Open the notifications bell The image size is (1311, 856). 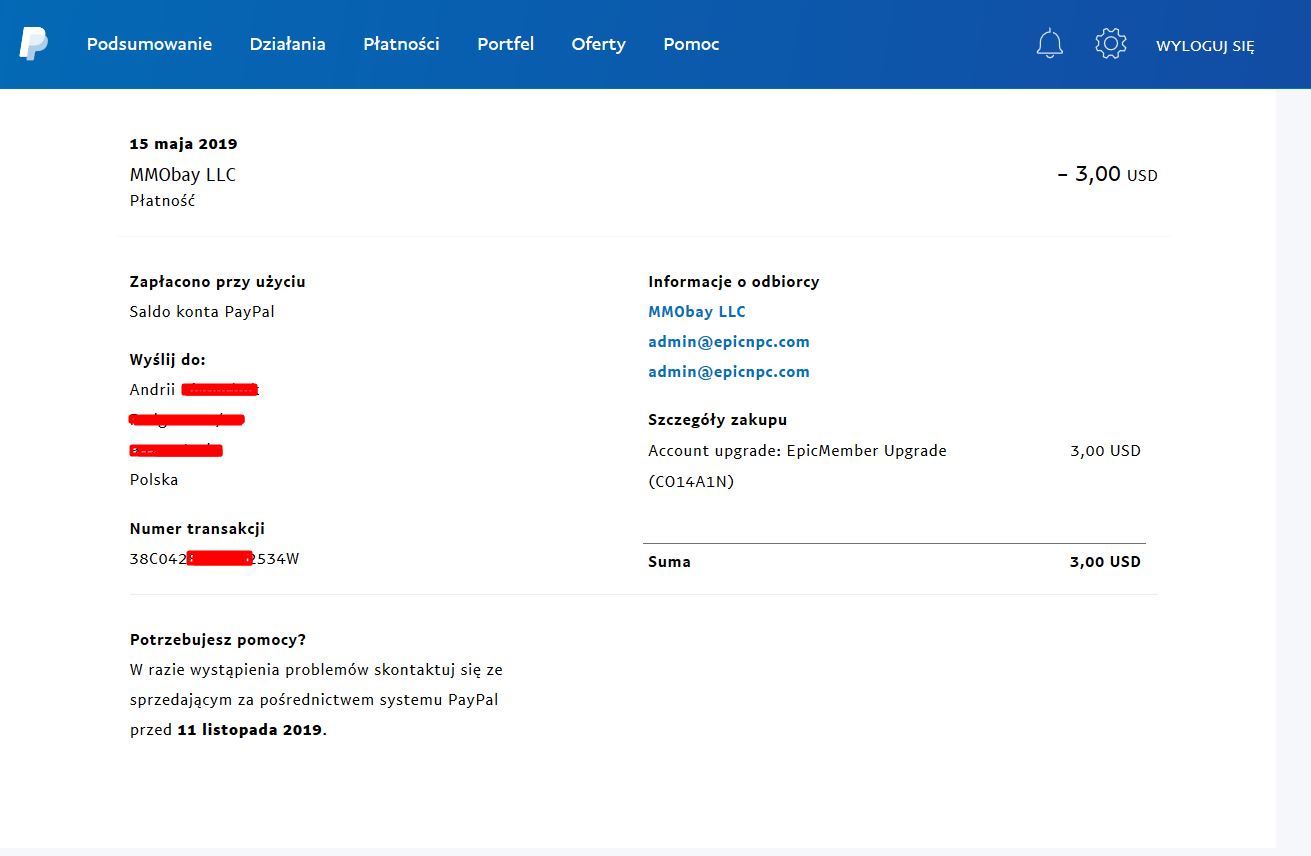point(1050,44)
